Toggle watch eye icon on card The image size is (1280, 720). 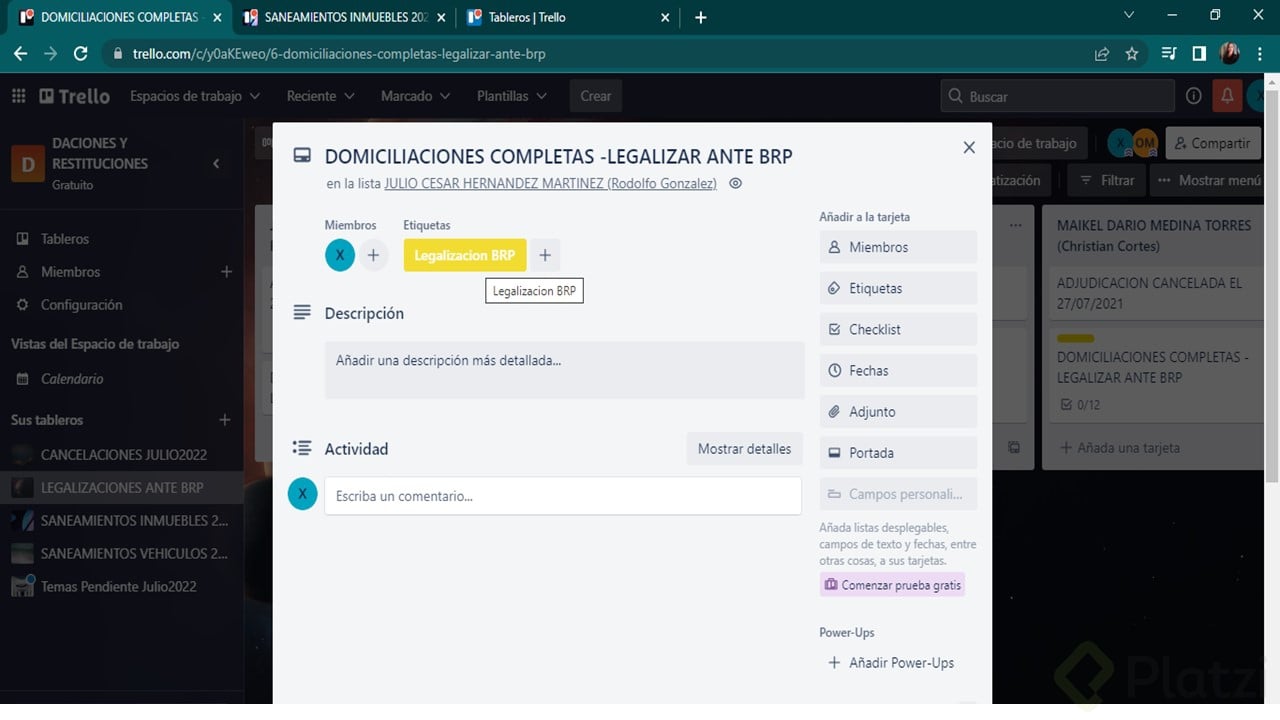coord(735,183)
